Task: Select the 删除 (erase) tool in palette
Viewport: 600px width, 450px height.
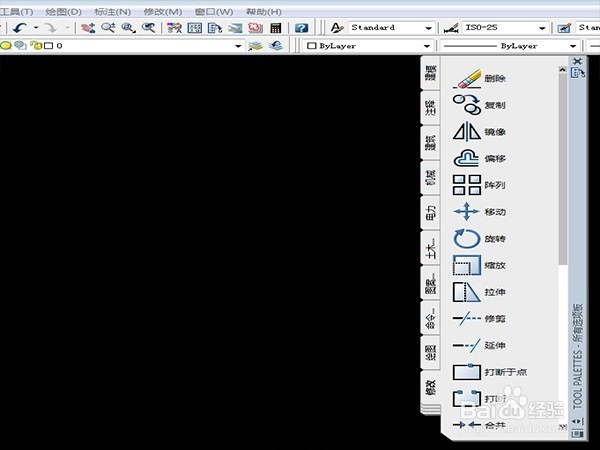Action: point(479,78)
